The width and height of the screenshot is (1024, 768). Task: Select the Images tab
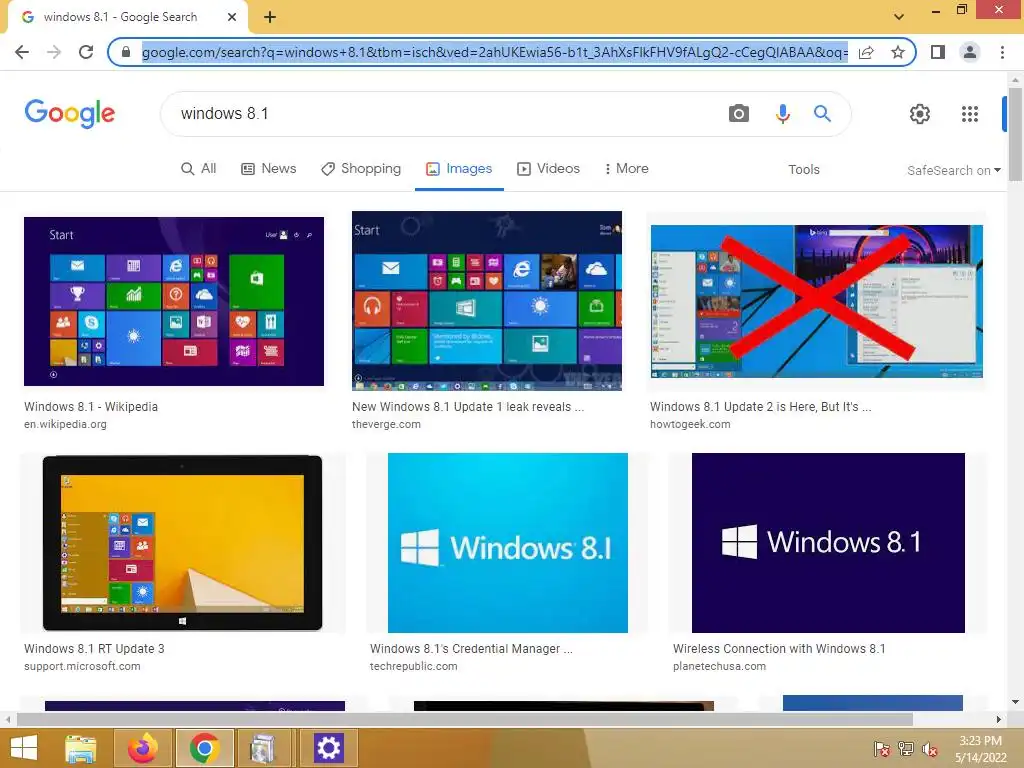pyautogui.click(x=459, y=168)
